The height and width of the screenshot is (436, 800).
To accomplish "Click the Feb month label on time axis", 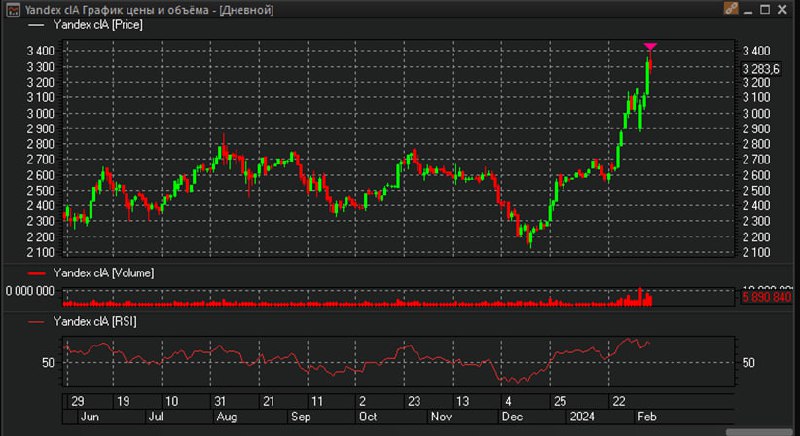I will [x=646, y=417].
